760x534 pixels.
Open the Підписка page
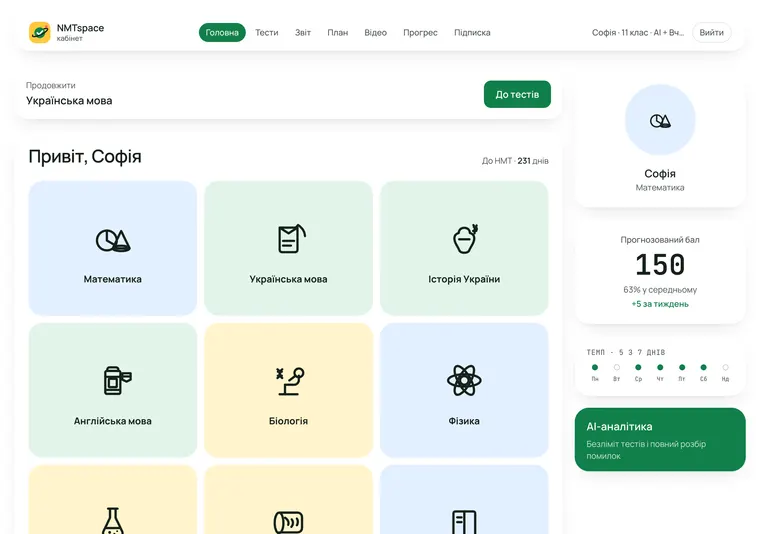(x=472, y=32)
